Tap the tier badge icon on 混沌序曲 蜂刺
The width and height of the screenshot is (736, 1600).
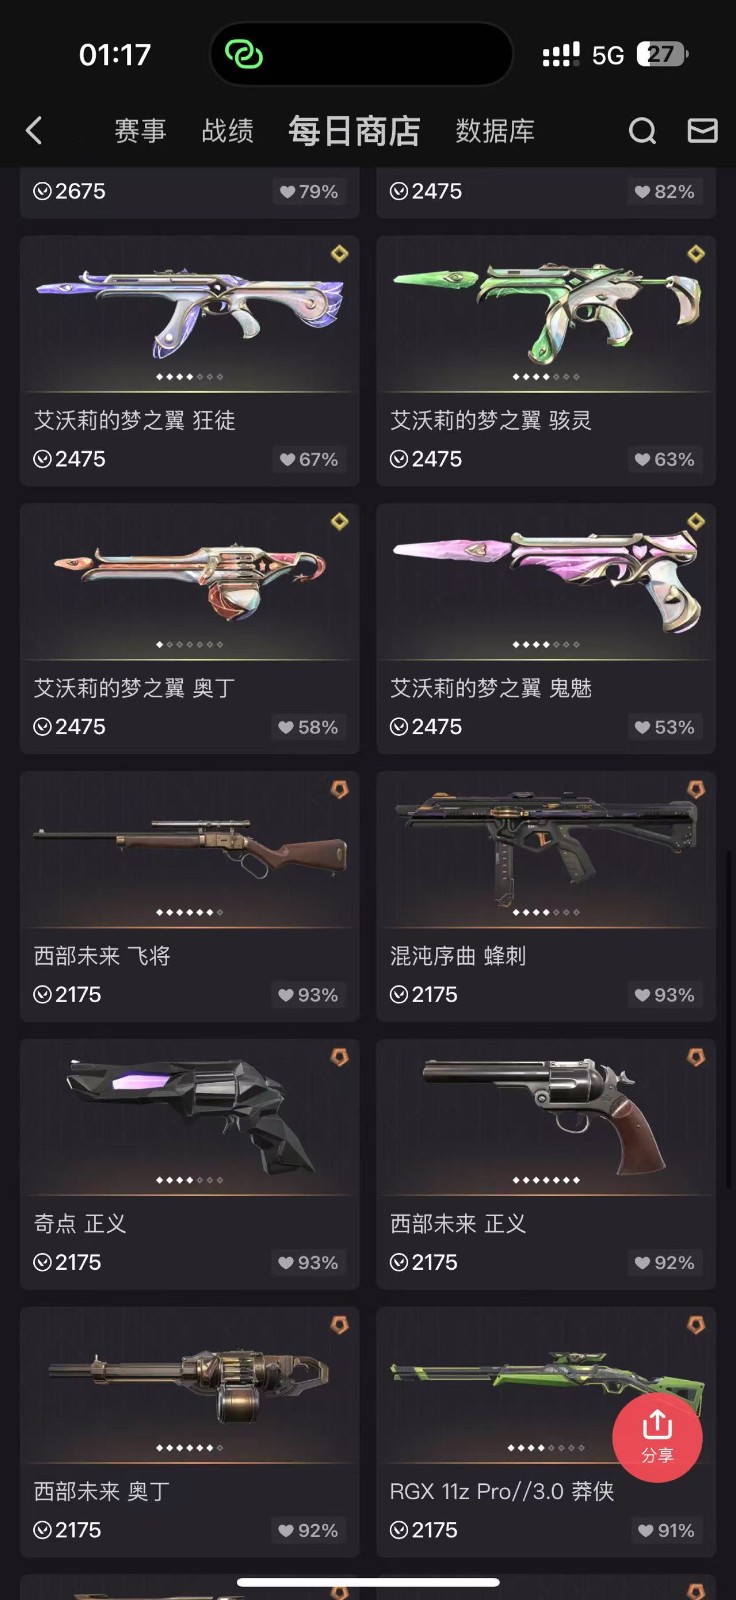tap(696, 790)
